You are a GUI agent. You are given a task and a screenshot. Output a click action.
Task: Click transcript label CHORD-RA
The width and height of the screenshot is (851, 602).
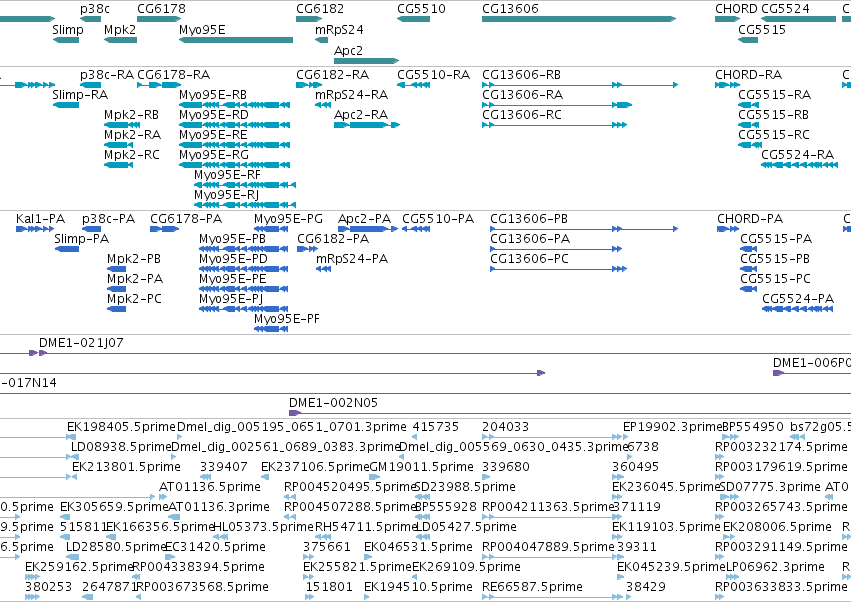click(x=748, y=75)
